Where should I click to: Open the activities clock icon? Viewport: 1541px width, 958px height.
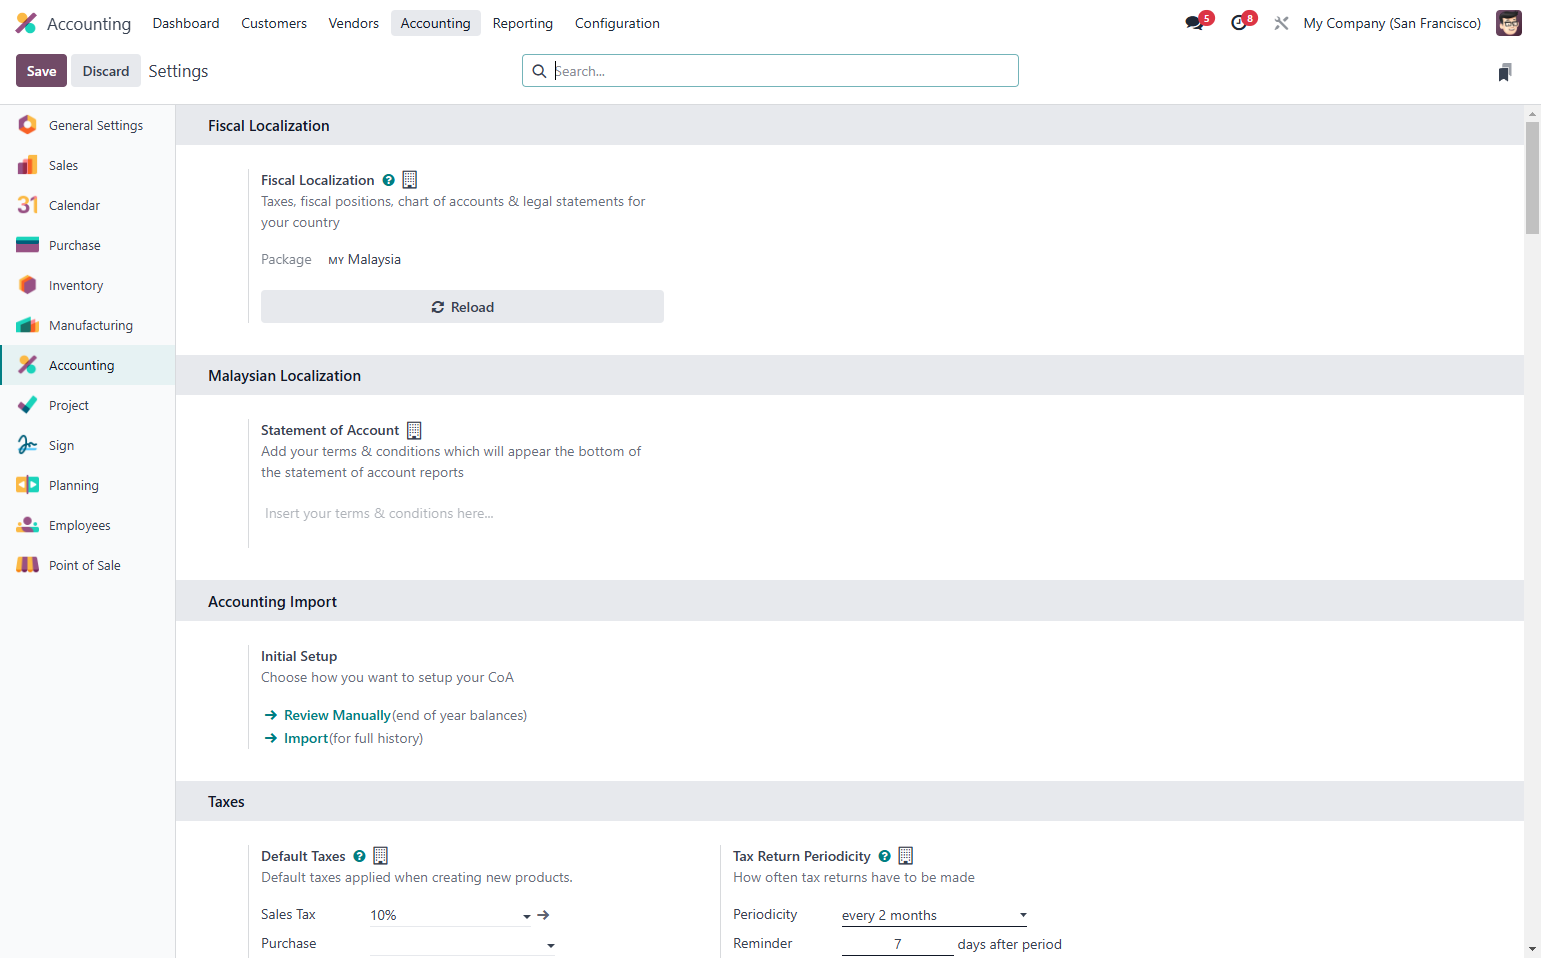pos(1241,22)
